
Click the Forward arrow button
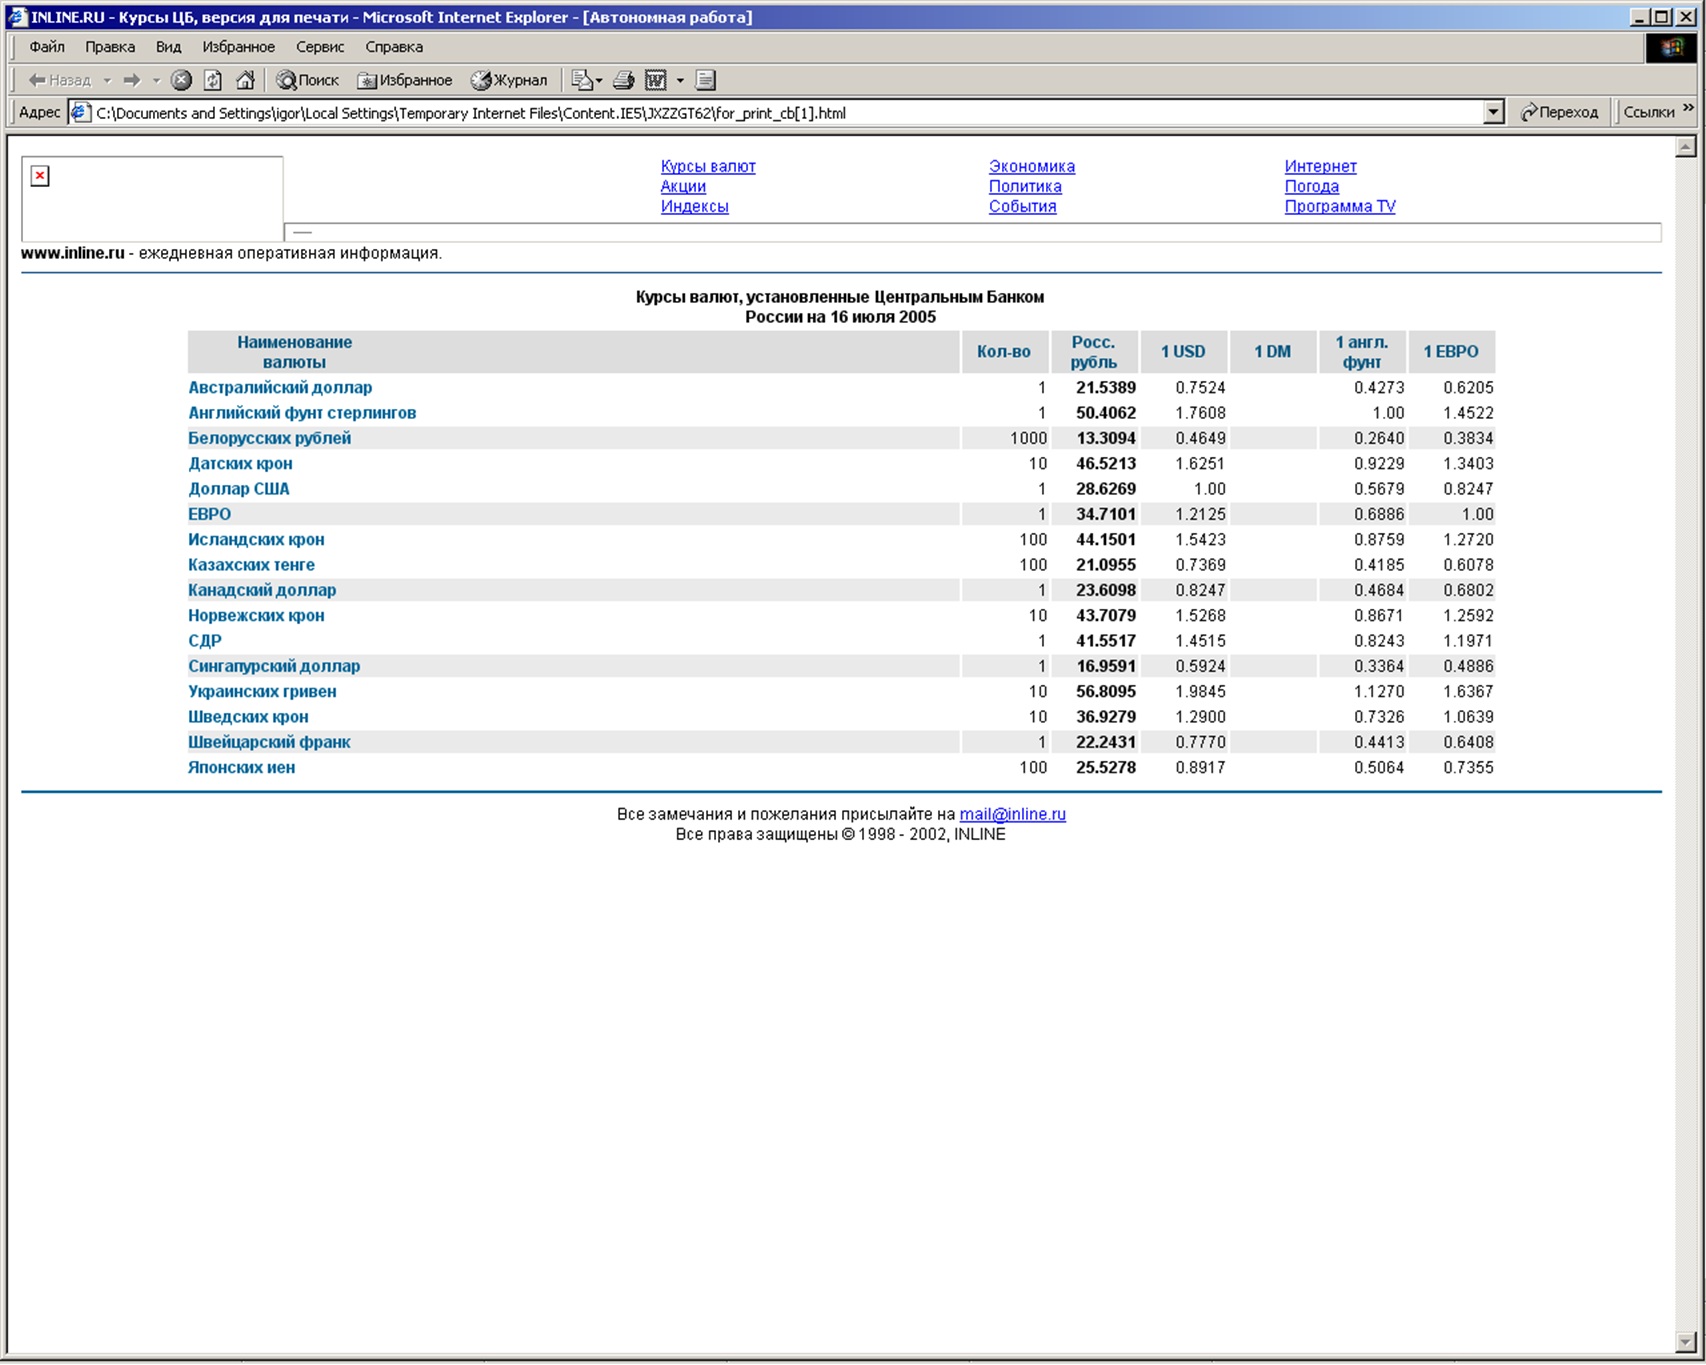[x=132, y=80]
